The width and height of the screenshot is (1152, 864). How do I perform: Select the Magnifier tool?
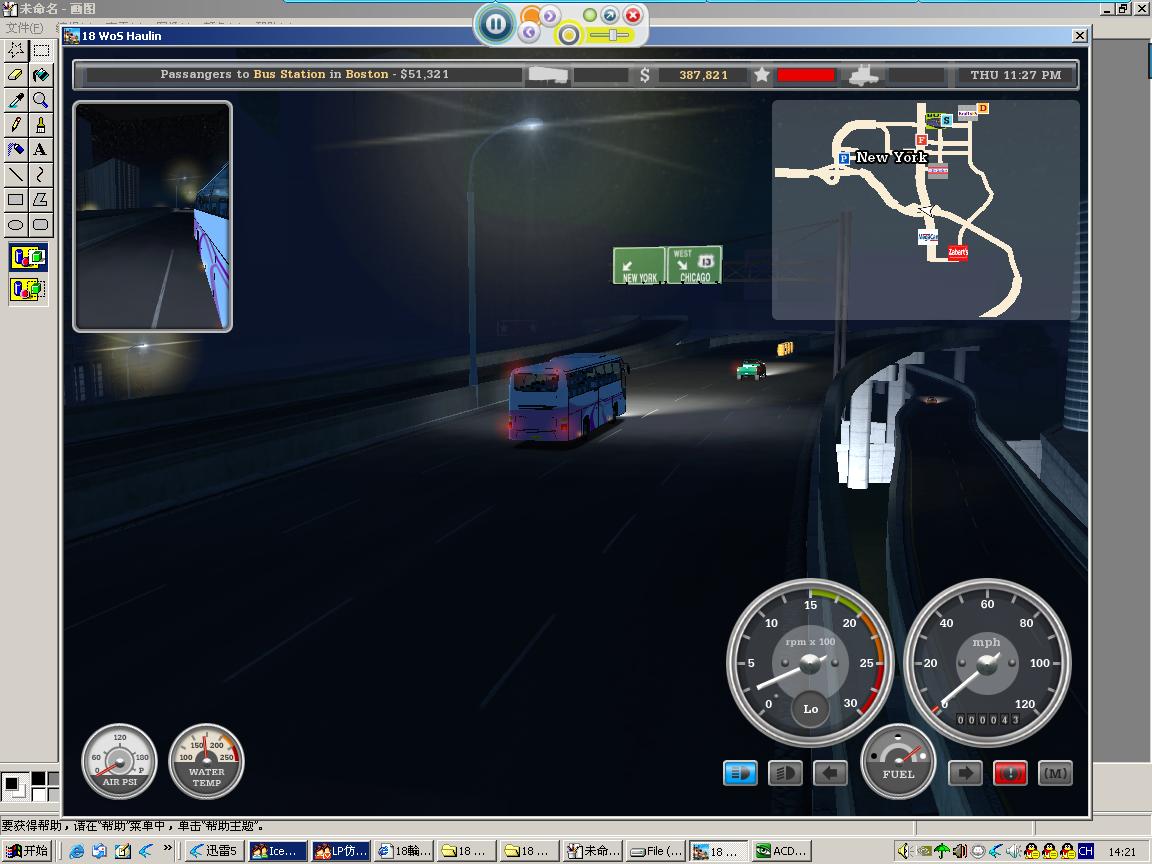tap(41, 99)
